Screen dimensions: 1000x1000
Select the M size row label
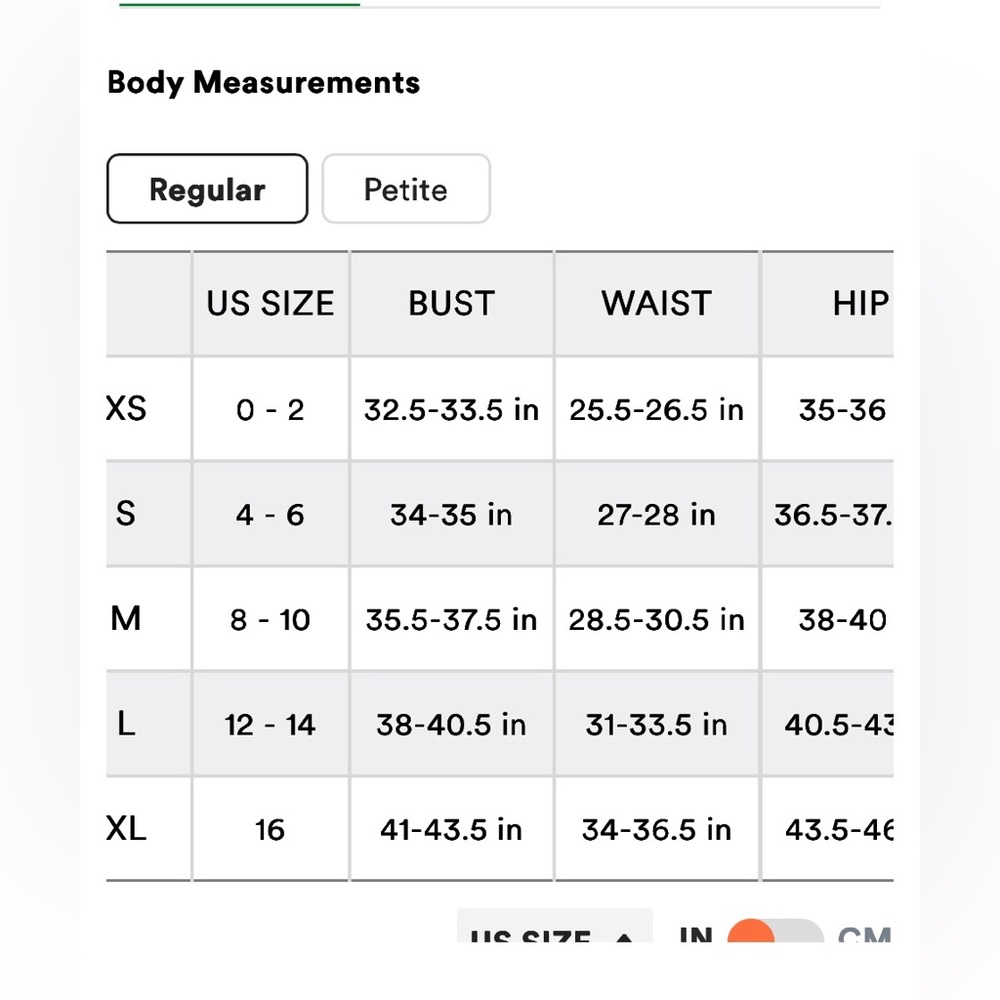(x=126, y=619)
